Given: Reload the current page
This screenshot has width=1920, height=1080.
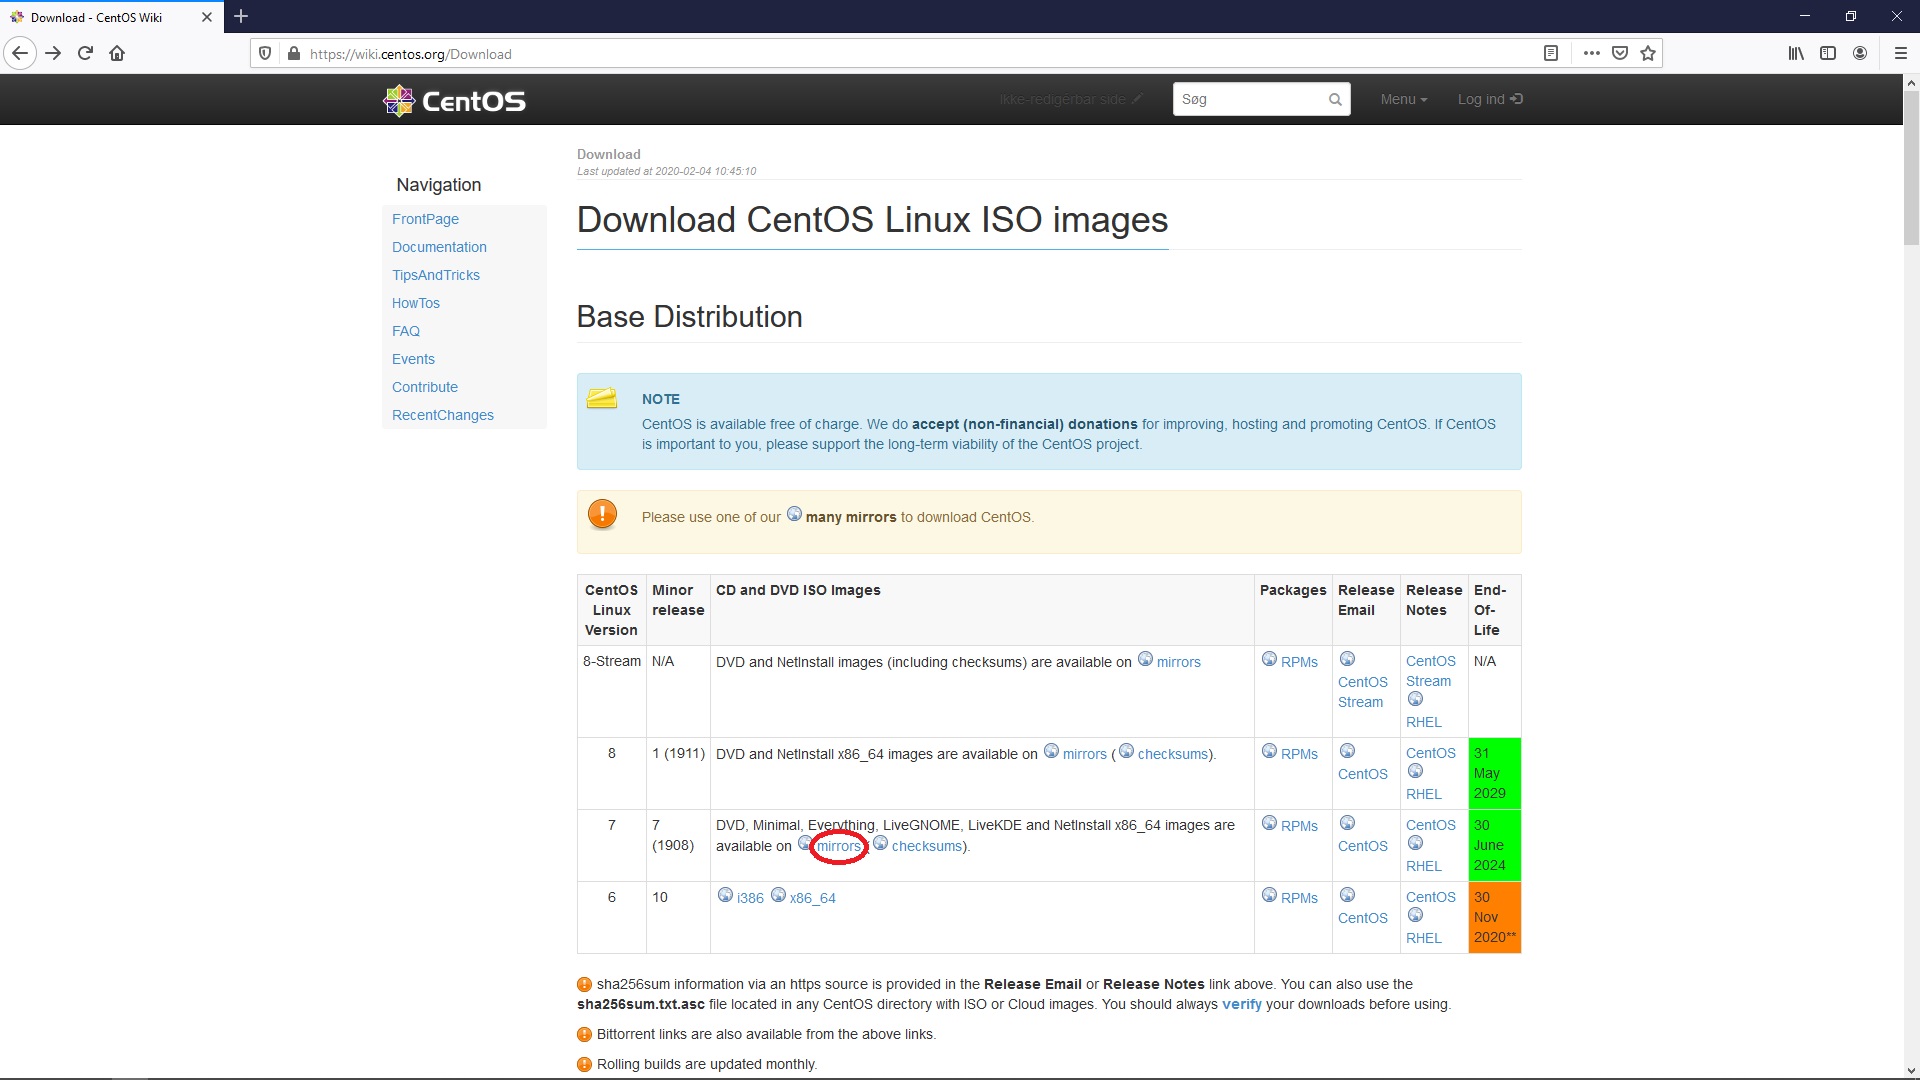Looking at the screenshot, I should [85, 54].
